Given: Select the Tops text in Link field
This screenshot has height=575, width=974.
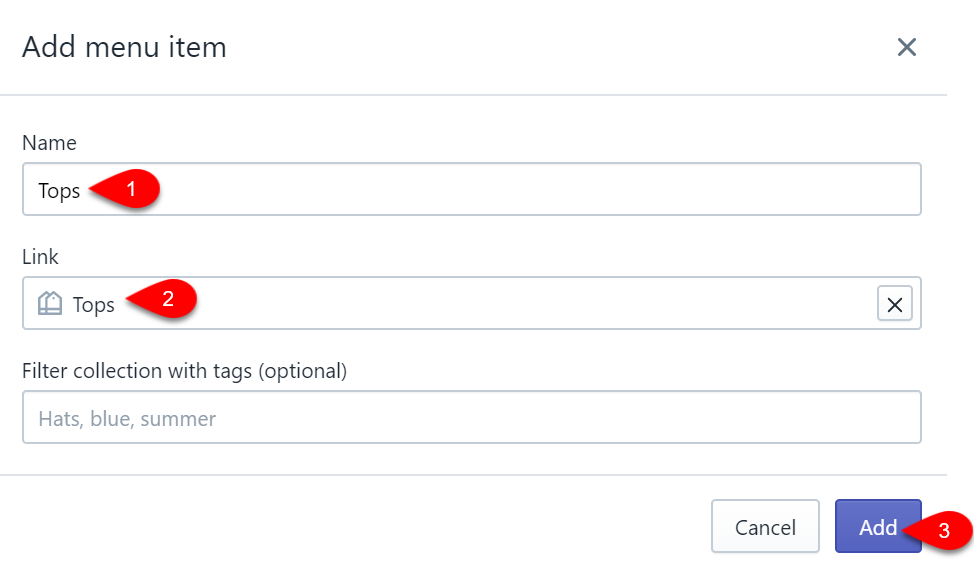Looking at the screenshot, I should 94,305.
